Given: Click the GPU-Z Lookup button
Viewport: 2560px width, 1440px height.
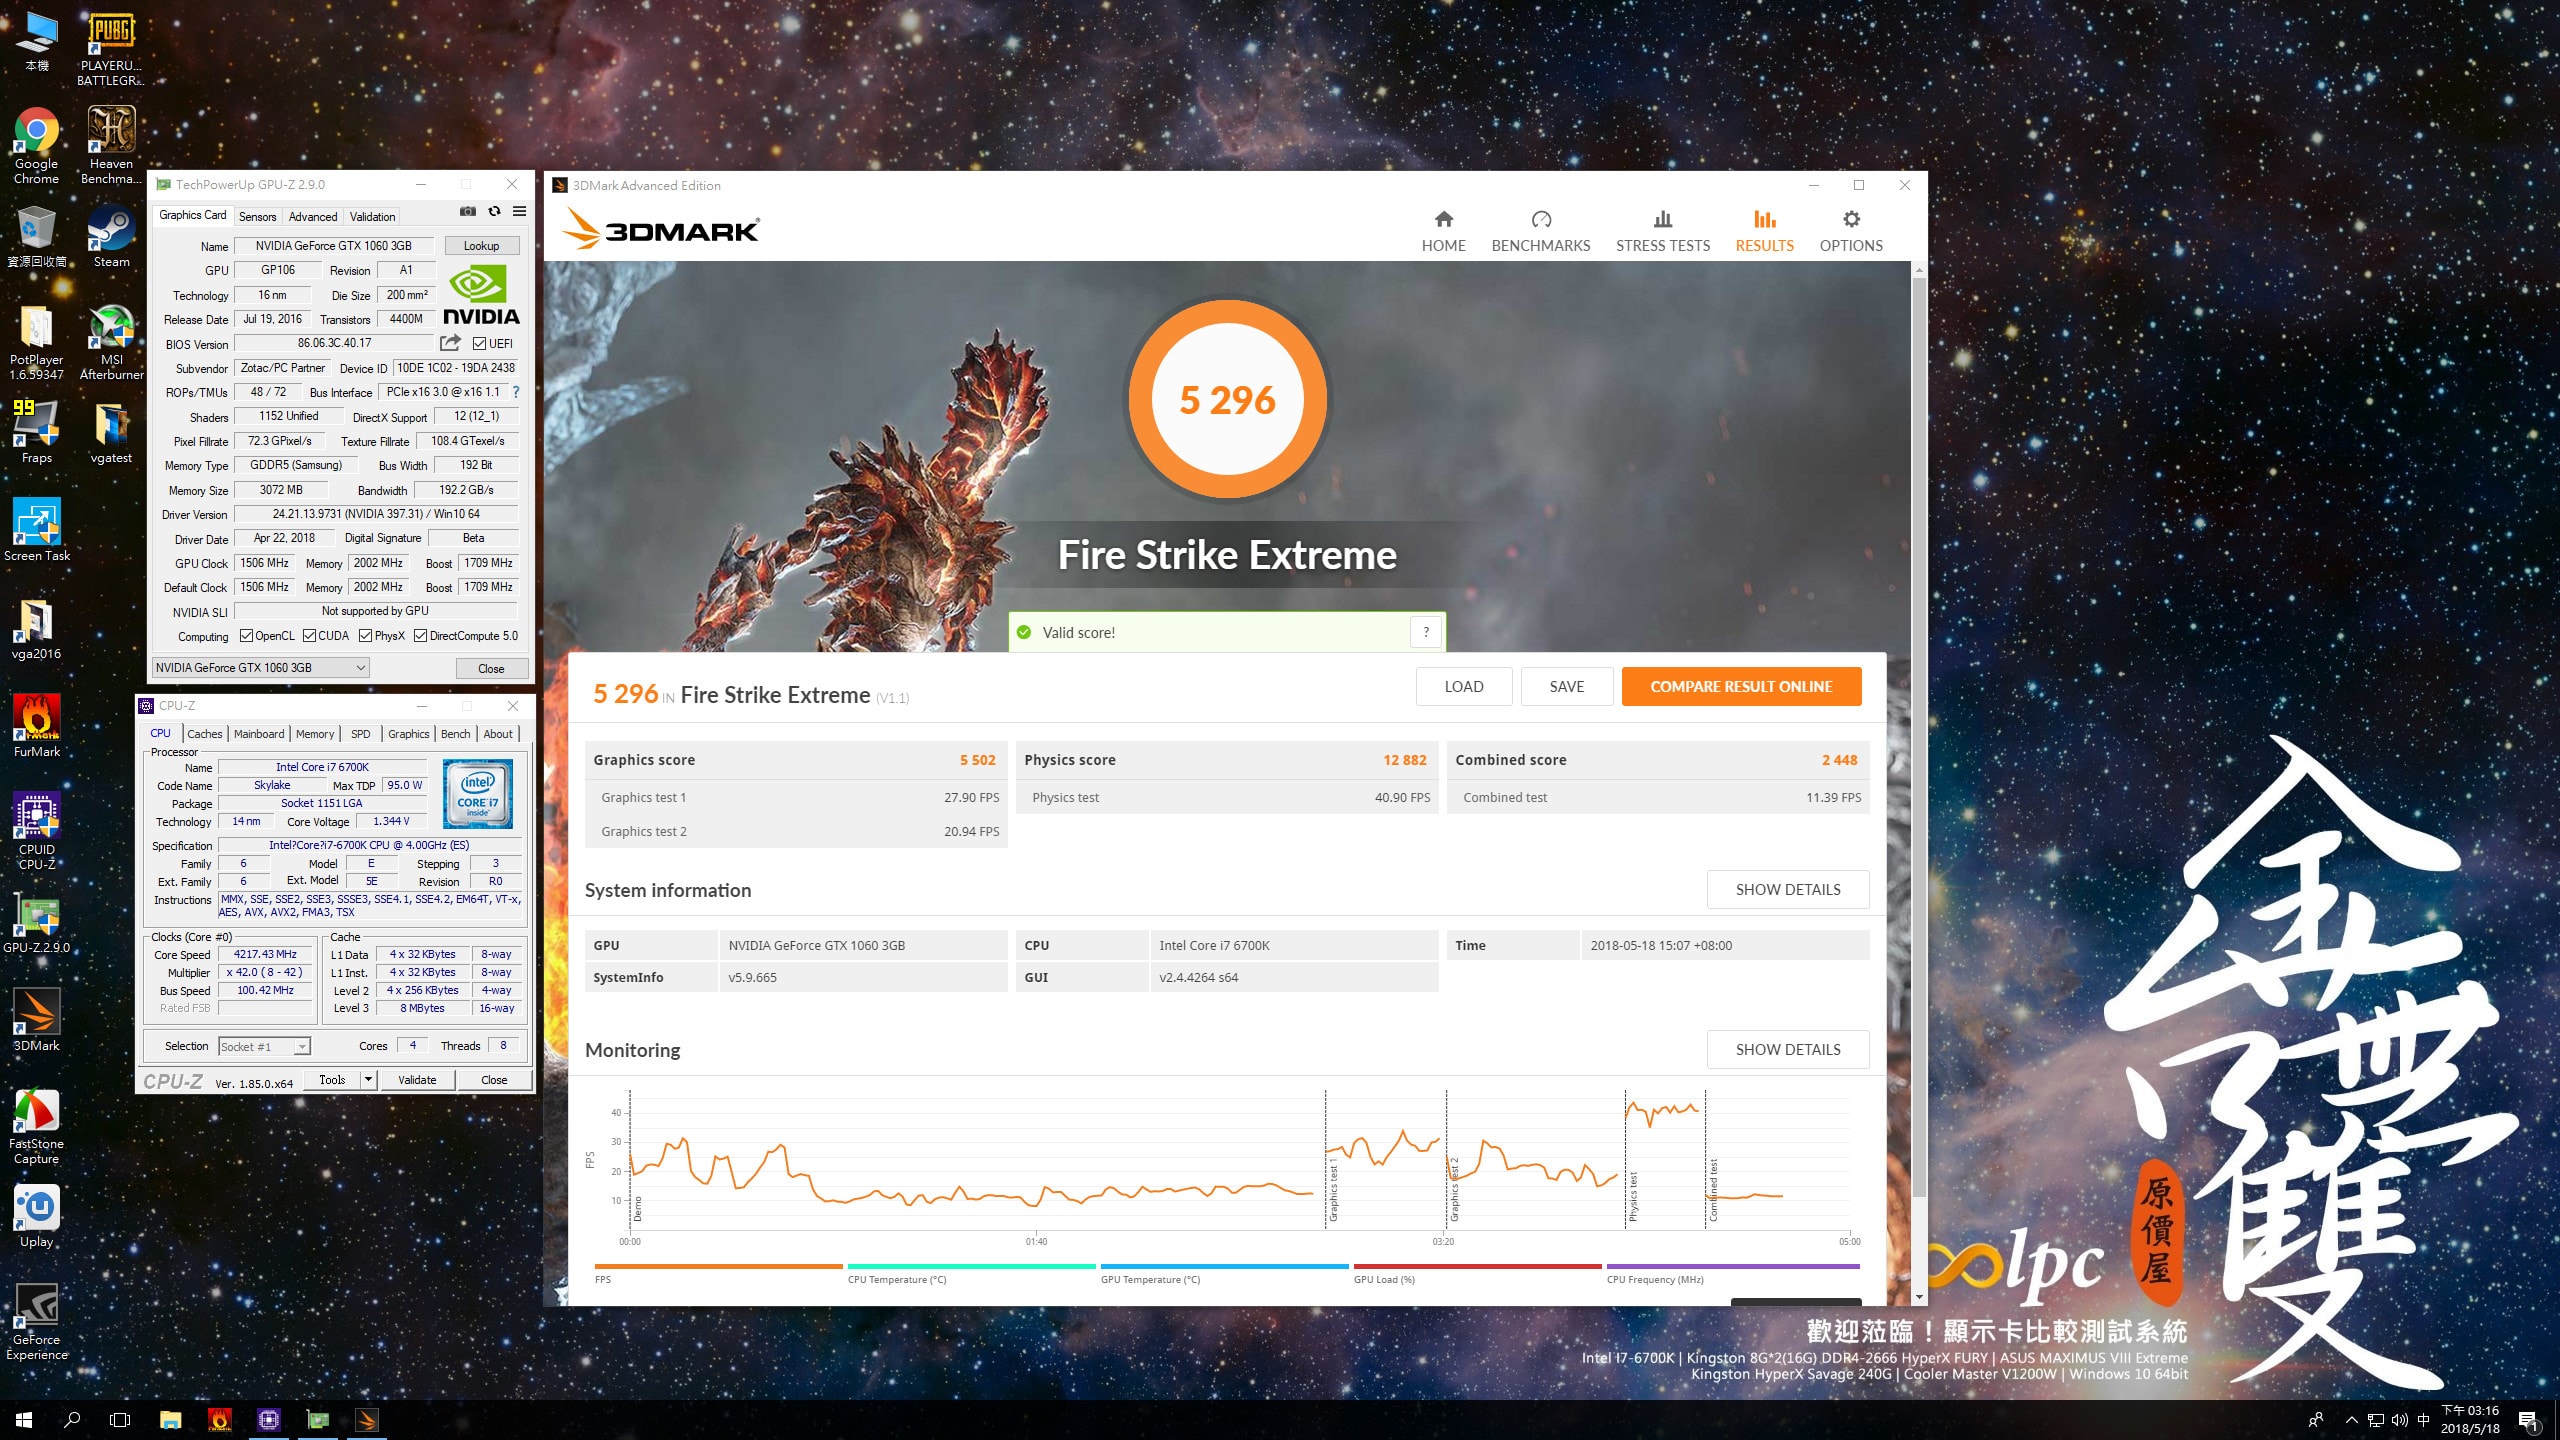Looking at the screenshot, I should click(x=481, y=246).
